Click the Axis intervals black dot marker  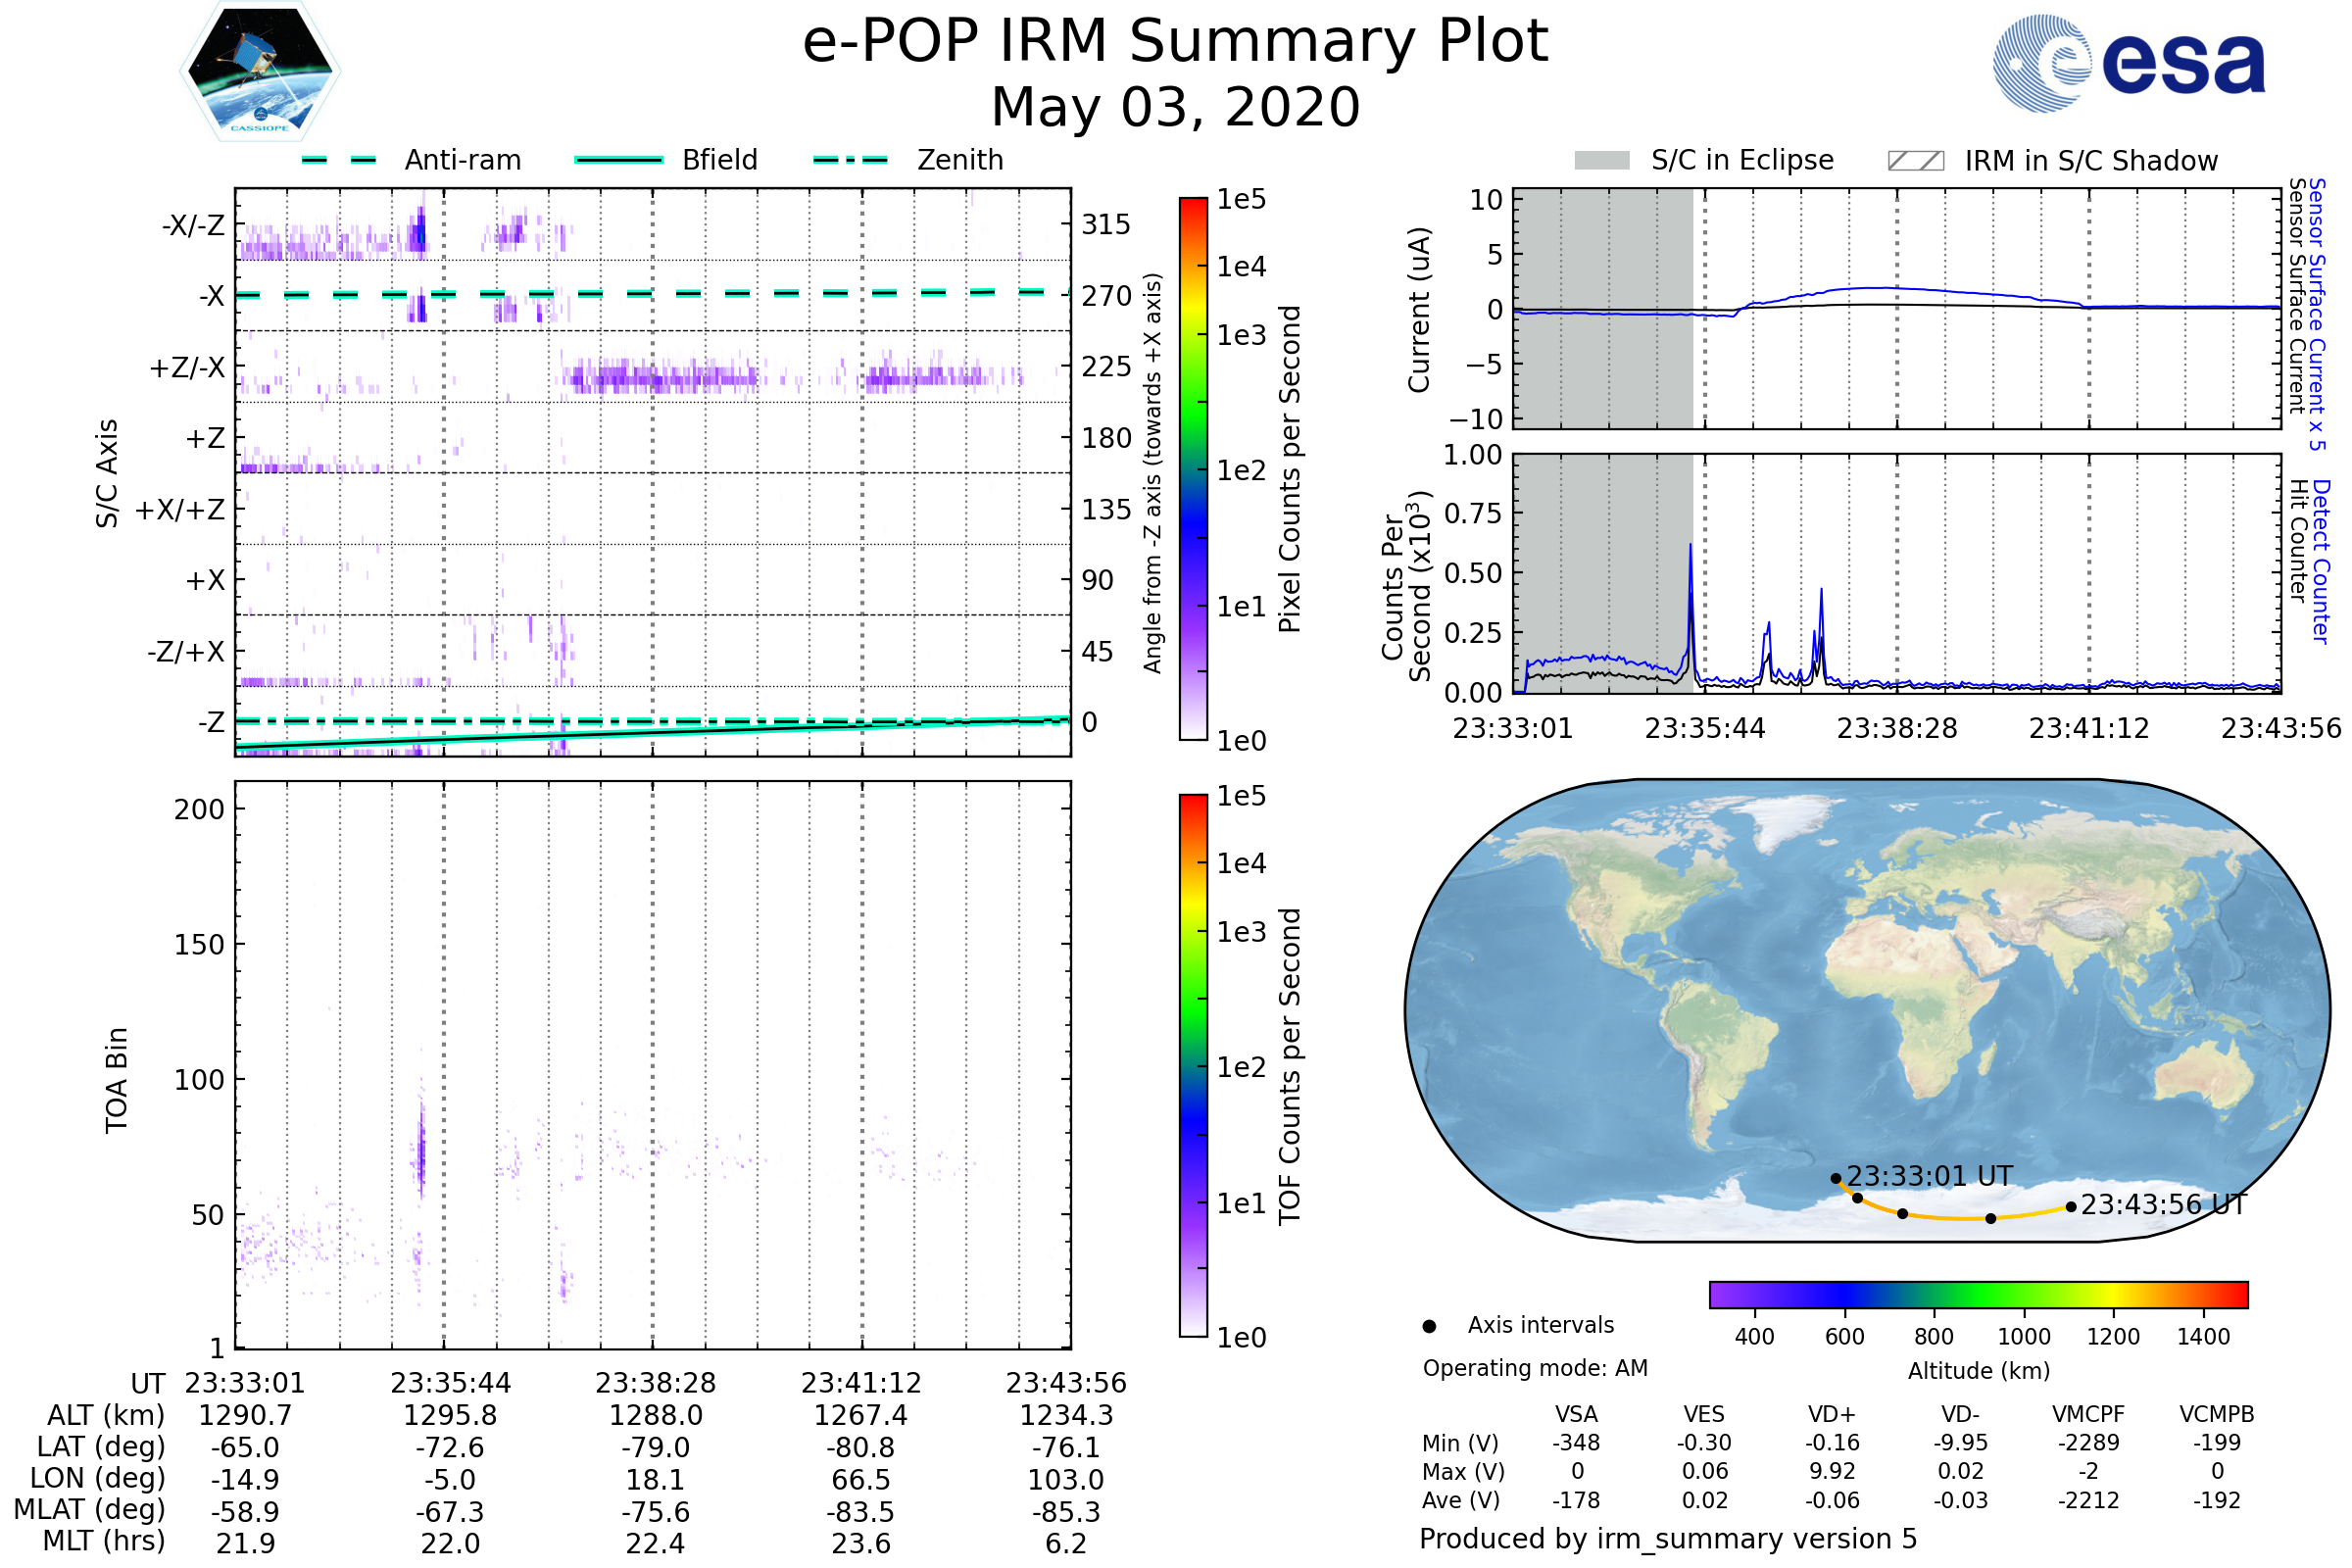[x=1430, y=1327]
